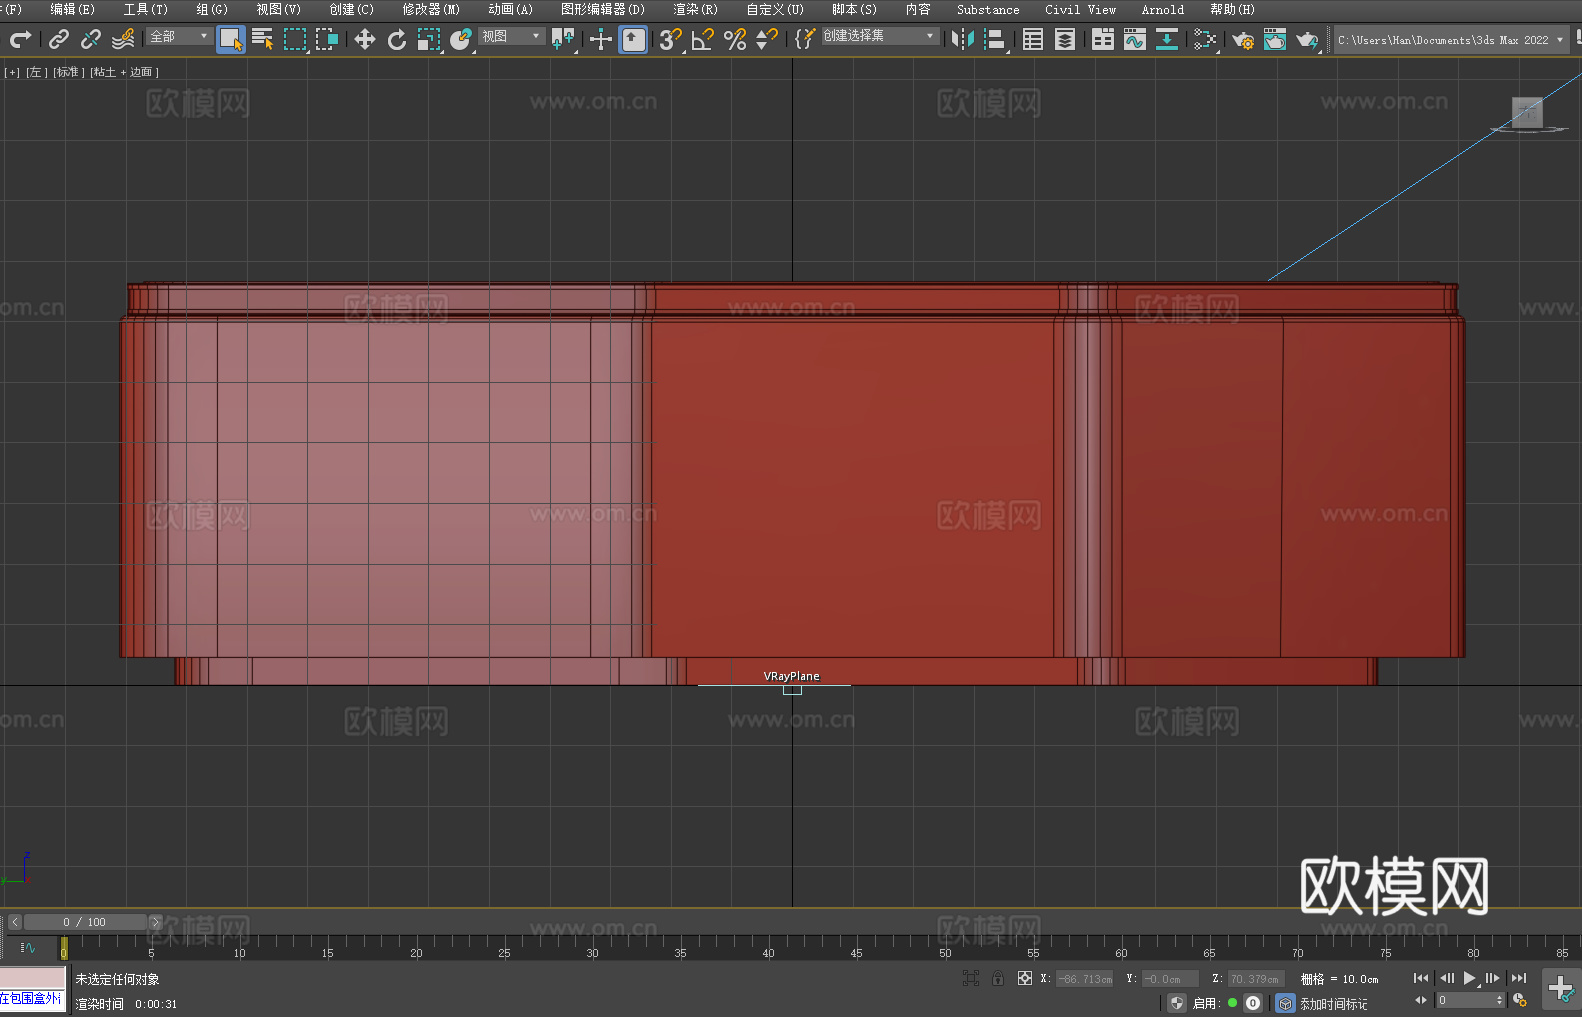
Task: Click the ViewCube in viewport corner
Action: (1527, 113)
